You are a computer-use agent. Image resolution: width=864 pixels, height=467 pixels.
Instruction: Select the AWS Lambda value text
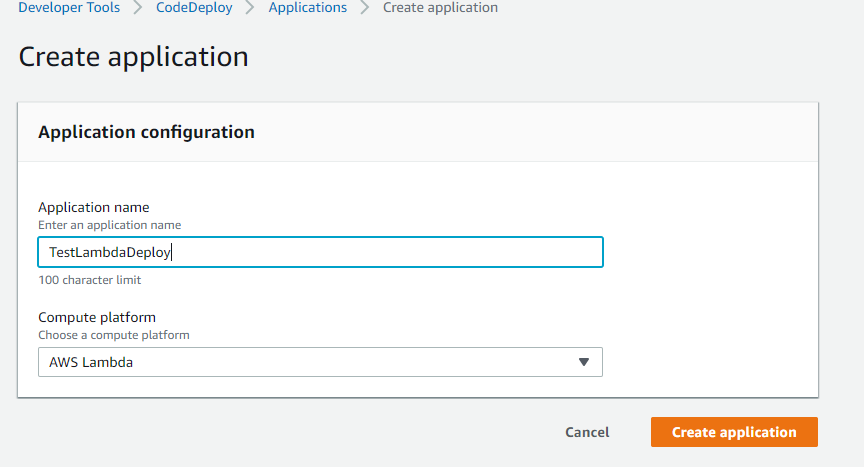point(91,362)
